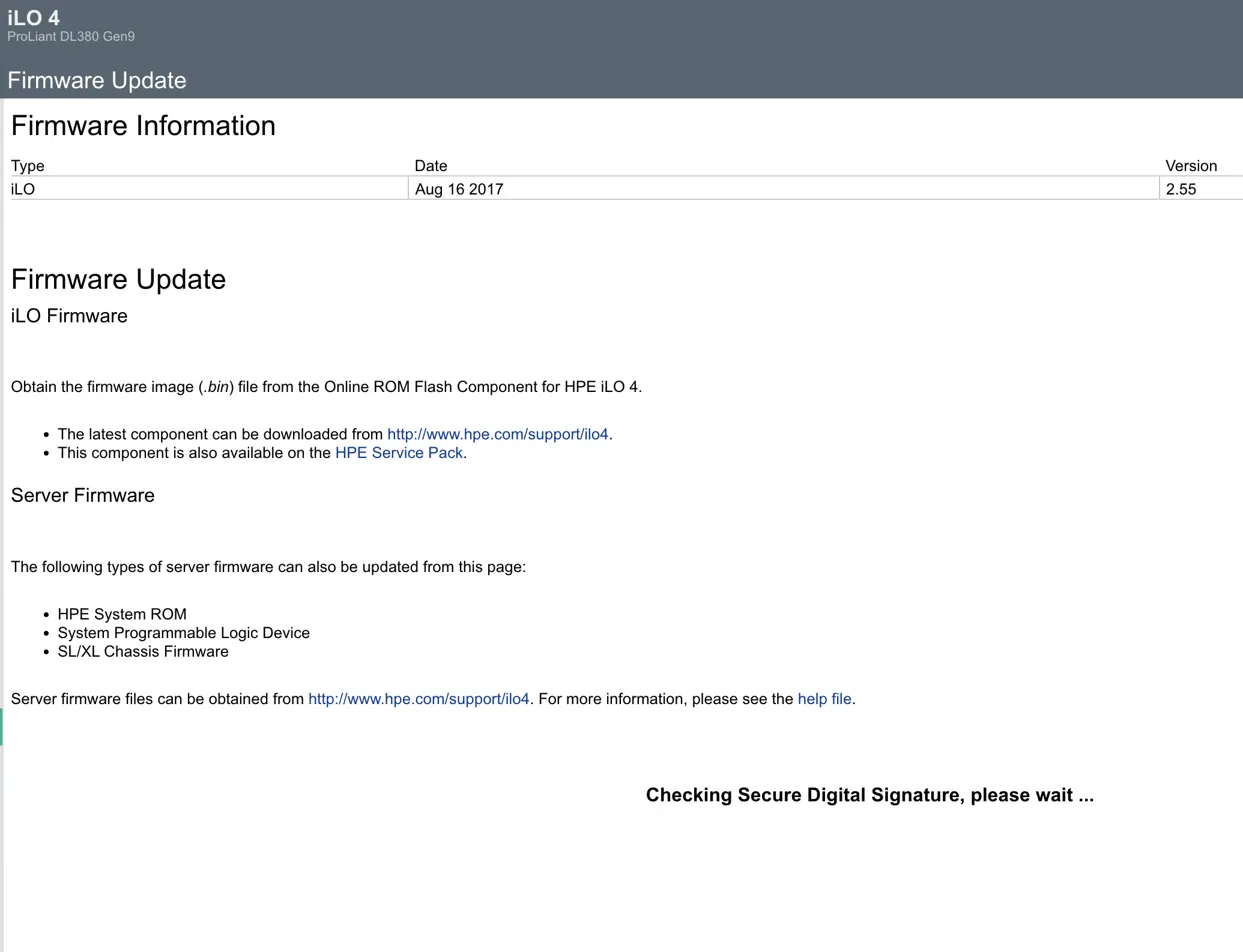Image resolution: width=1243 pixels, height=952 pixels.
Task: Select the iLO cell in firmware table
Action: tap(209, 188)
